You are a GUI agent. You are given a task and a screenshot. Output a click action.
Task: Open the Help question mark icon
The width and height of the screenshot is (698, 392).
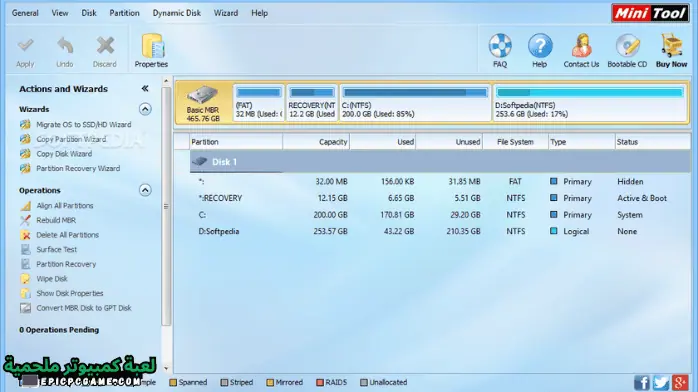click(x=540, y=46)
